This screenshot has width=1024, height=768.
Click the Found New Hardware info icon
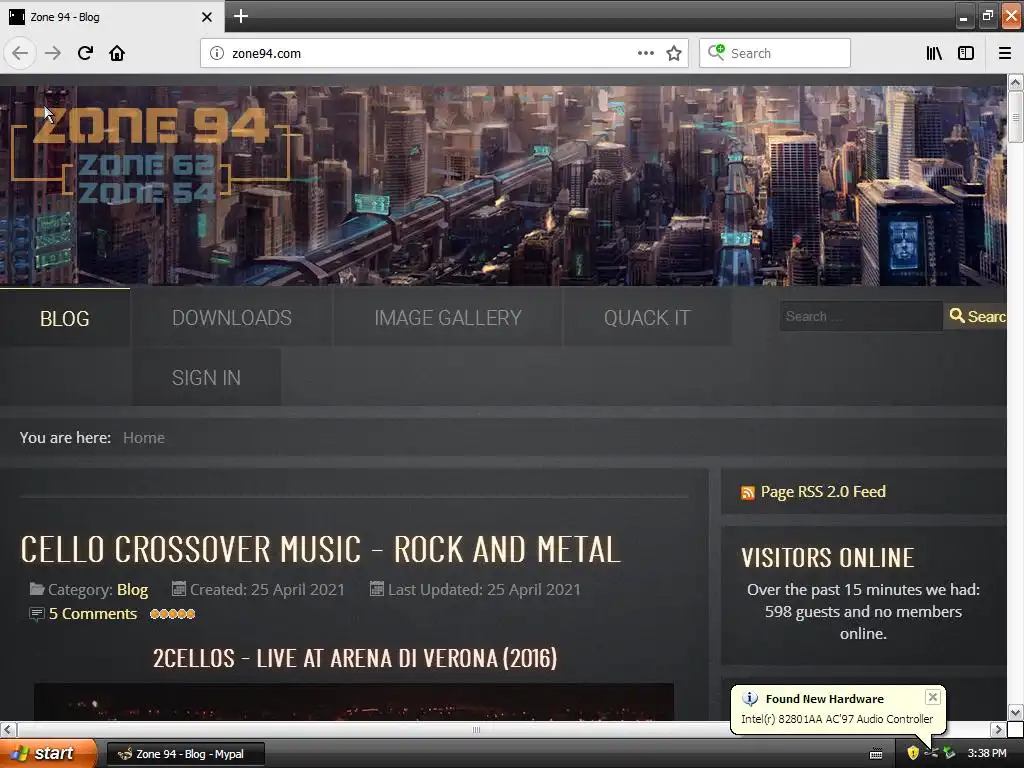(750, 699)
